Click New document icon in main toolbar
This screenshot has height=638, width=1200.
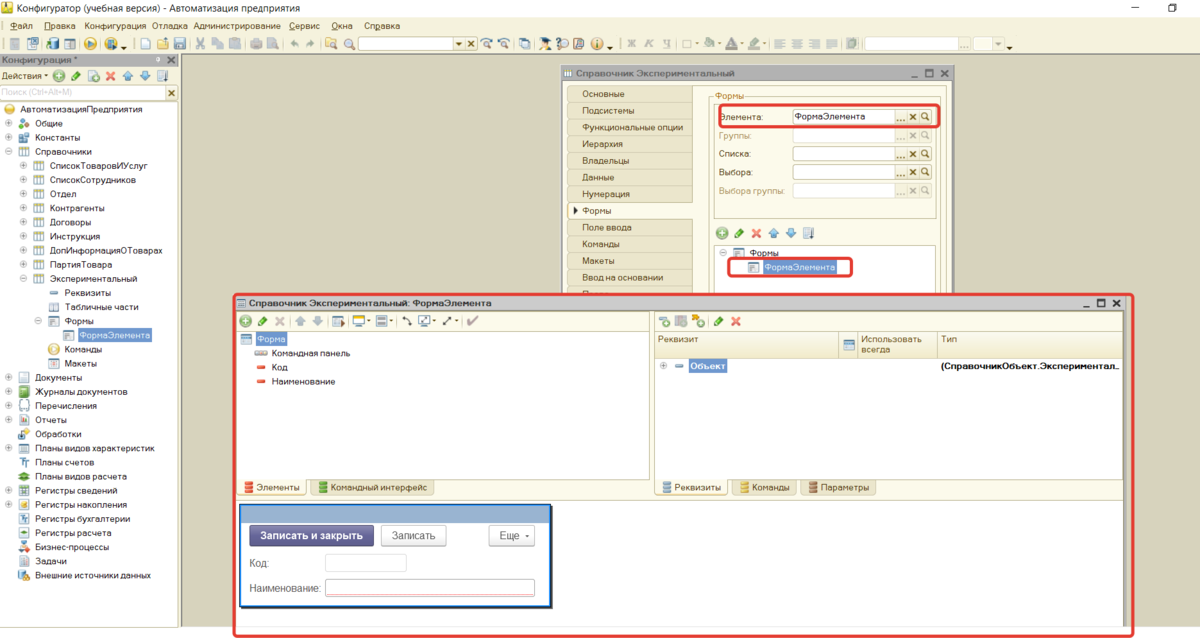pyautogui.click(x=146, y=44)
